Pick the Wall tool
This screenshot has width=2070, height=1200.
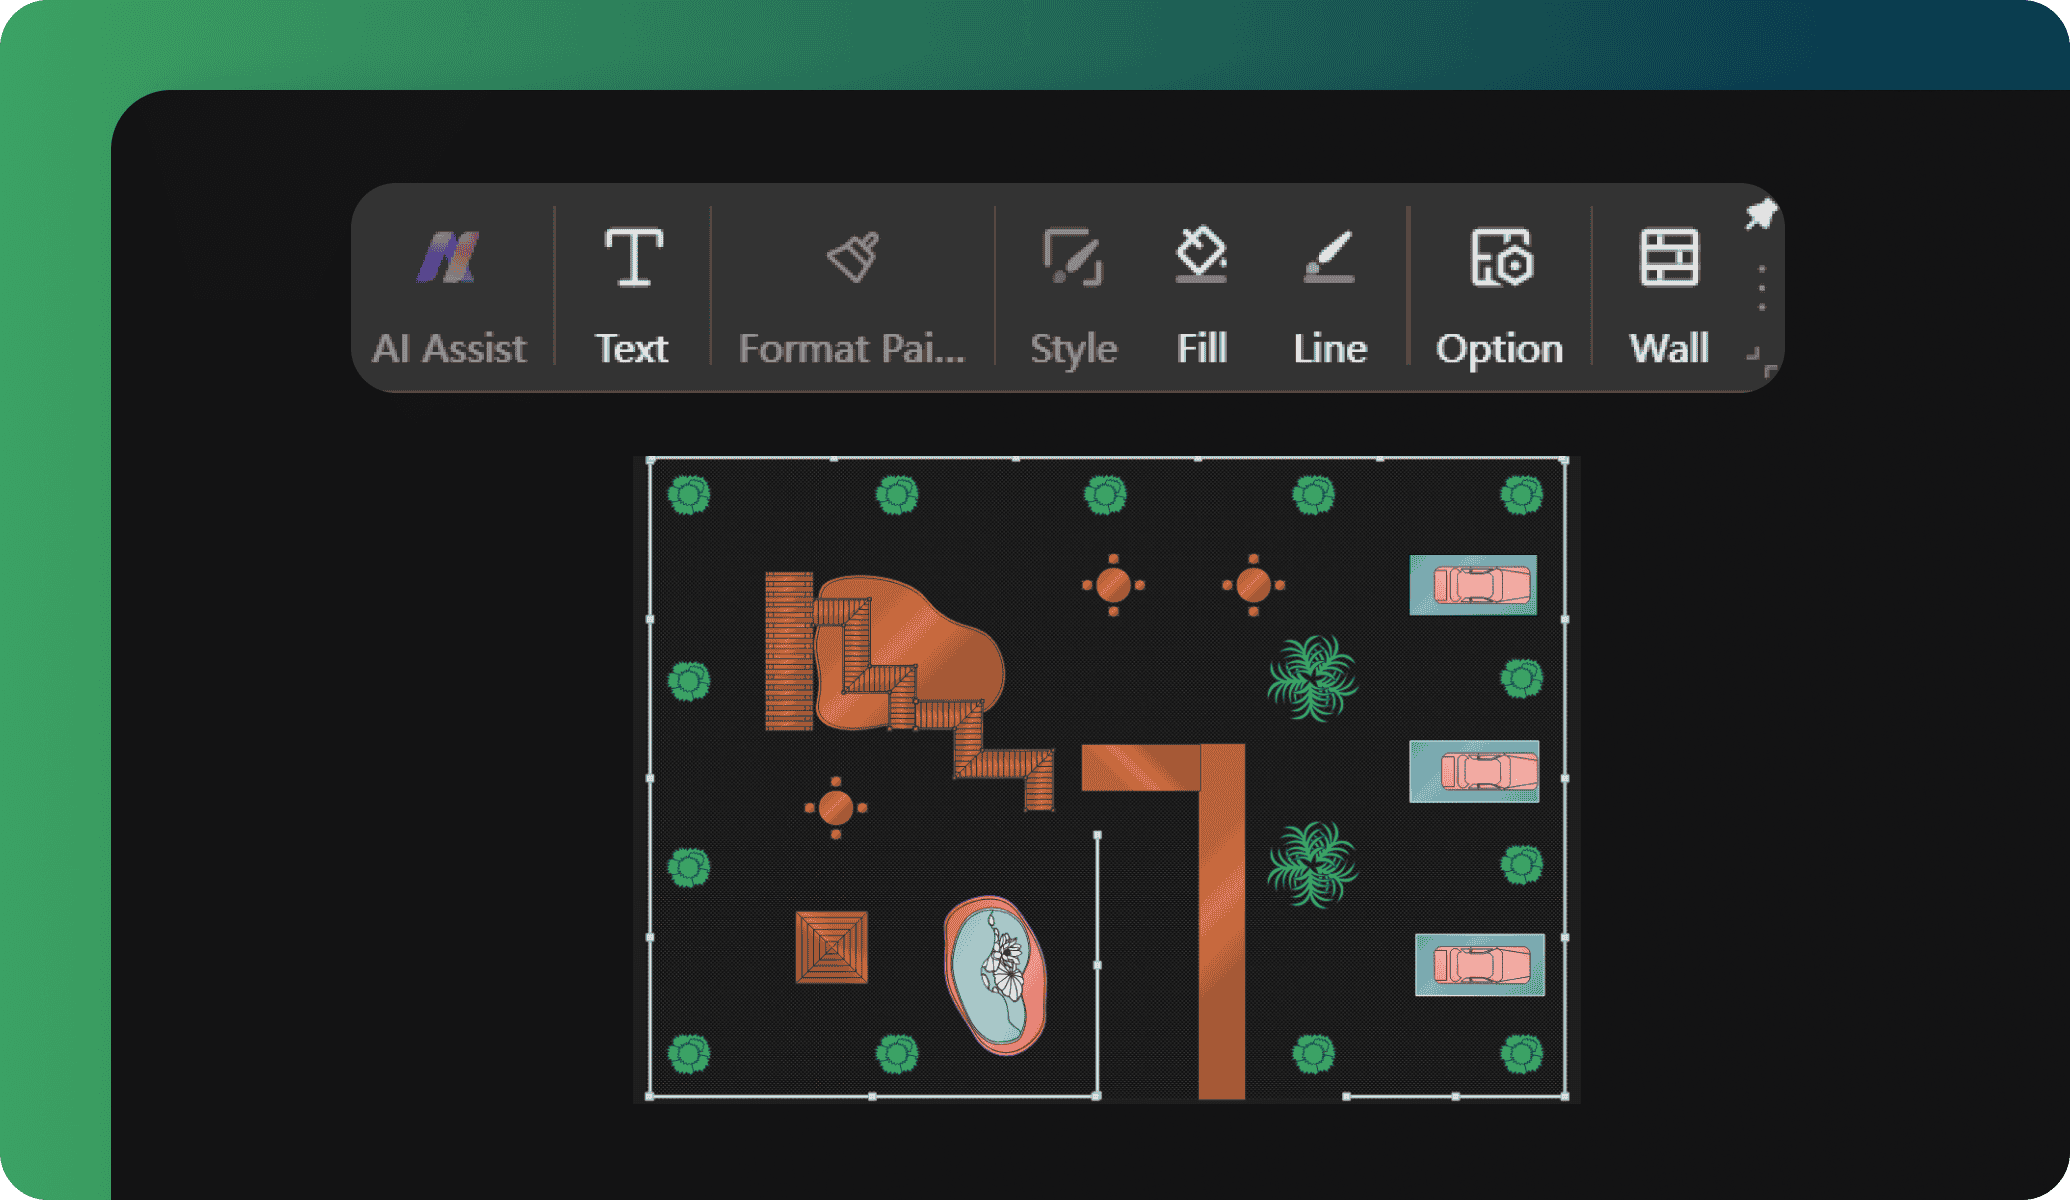pyautogui.click(x=1669, y=295)
